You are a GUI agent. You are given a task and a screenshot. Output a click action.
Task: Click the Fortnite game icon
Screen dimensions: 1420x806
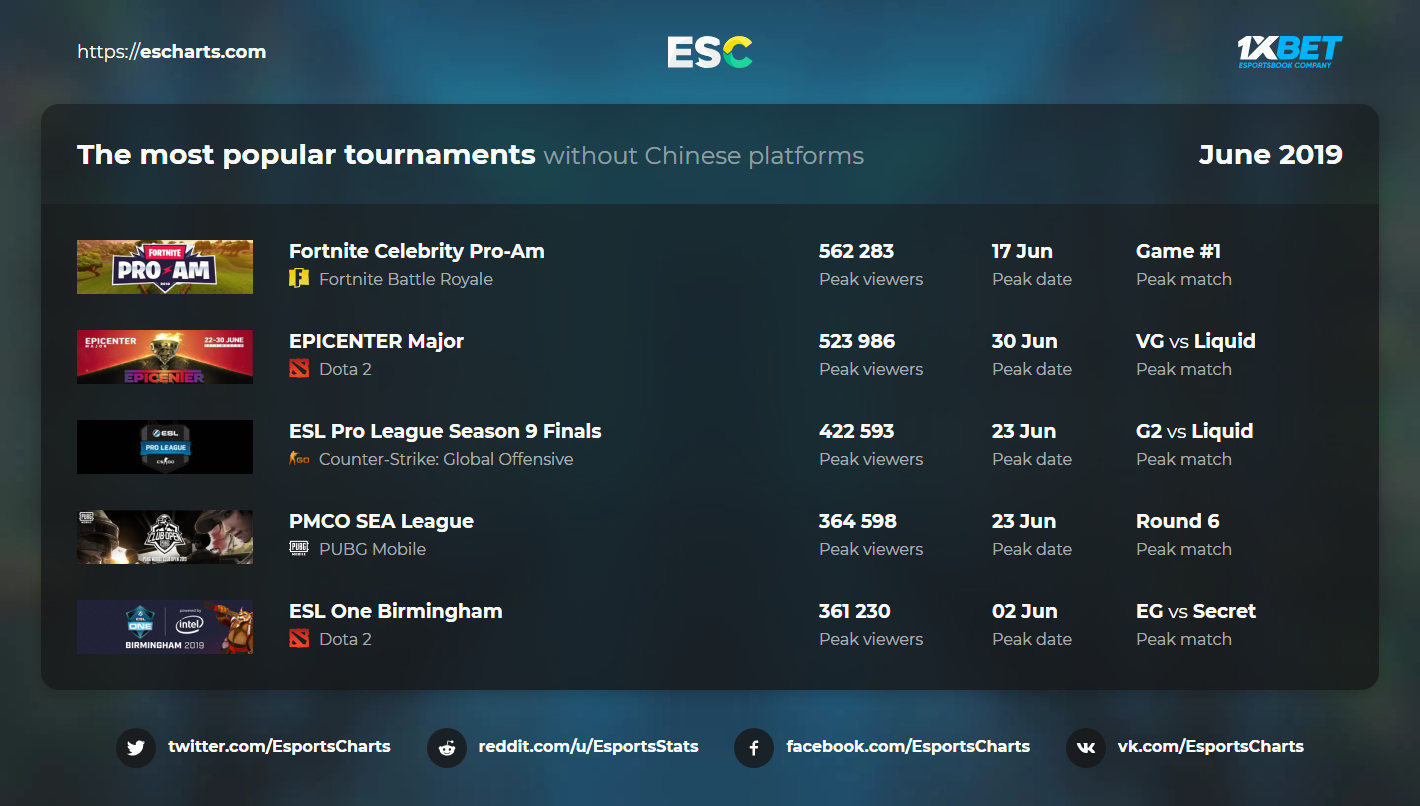tap(299, 279)
